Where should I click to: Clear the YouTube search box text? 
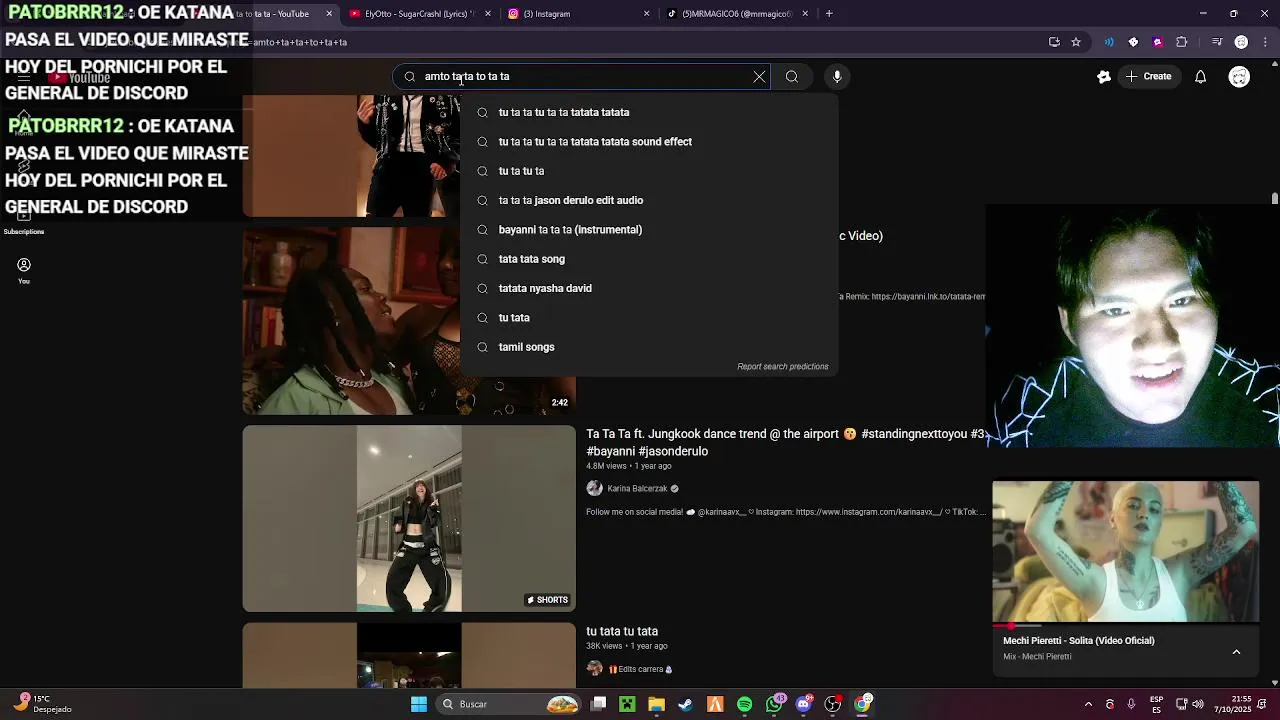click(x=759, y=76)
